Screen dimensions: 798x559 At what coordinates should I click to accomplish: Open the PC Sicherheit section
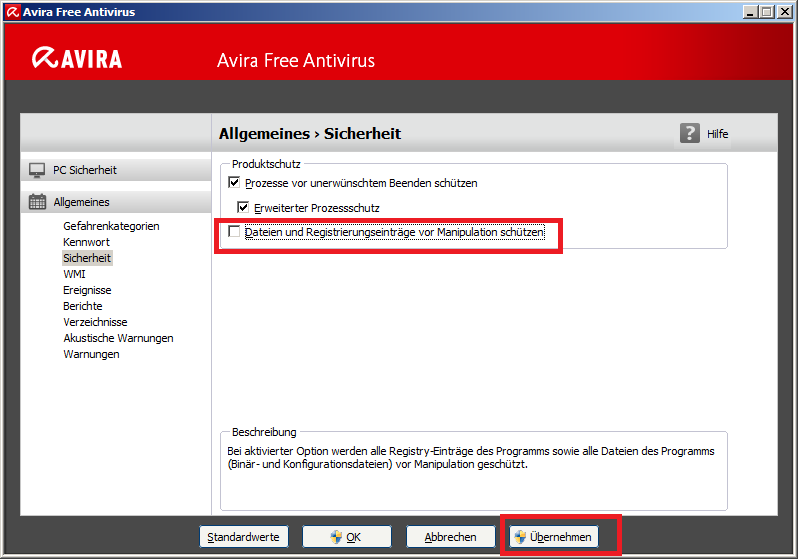coord(116,170)
